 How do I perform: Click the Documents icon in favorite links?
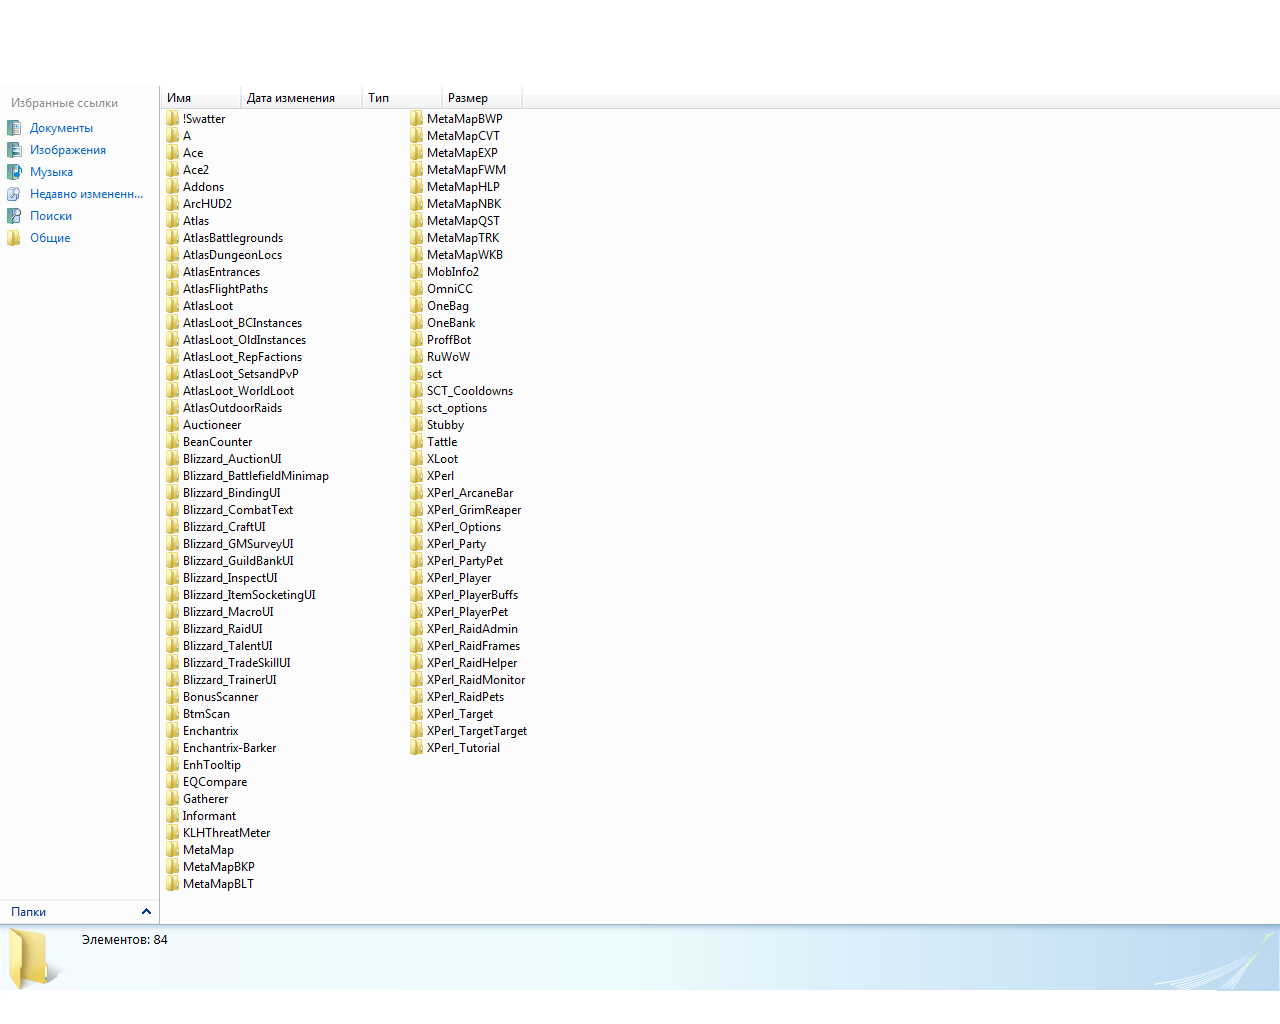14,128
